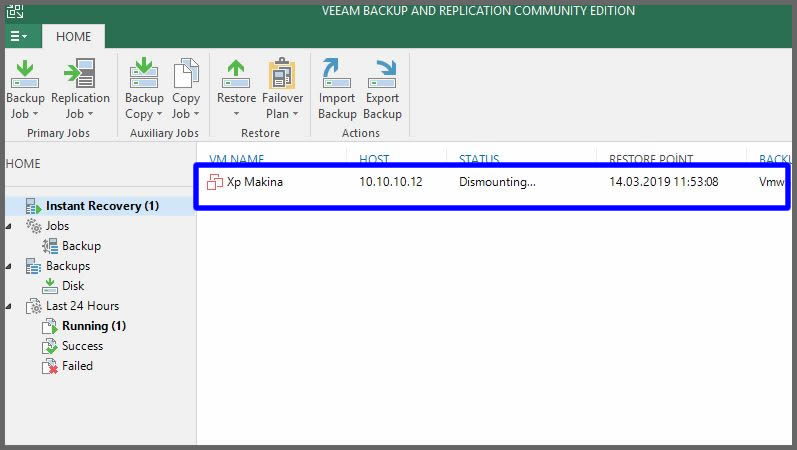Click the Disk backup icon
The width and height of the screenshot is (797, 450).
(x=50, y=286)
